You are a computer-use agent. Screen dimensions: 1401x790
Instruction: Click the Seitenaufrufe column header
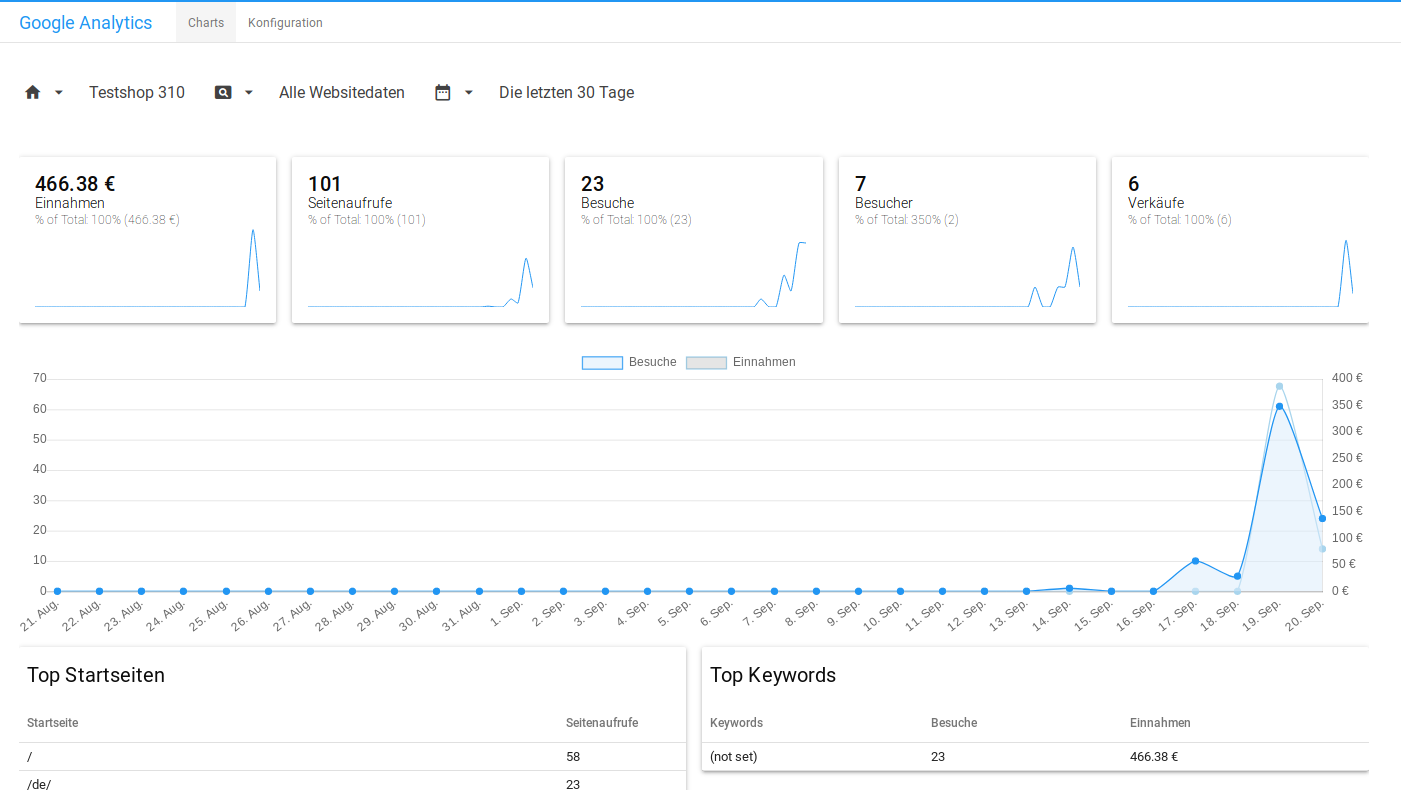point(601,722)
